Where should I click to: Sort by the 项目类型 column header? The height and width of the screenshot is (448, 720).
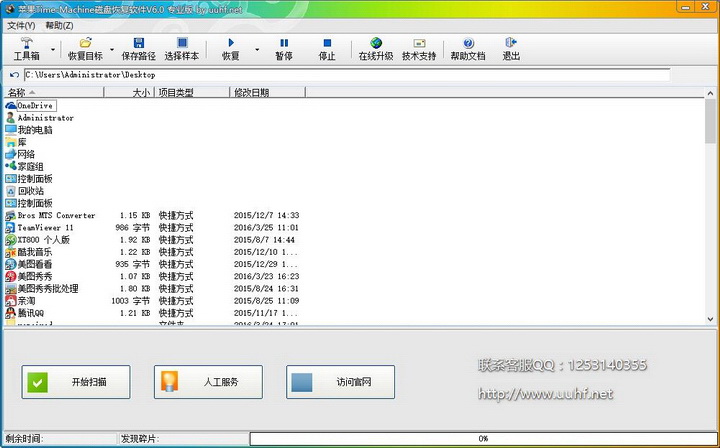[x=192, y=93]
